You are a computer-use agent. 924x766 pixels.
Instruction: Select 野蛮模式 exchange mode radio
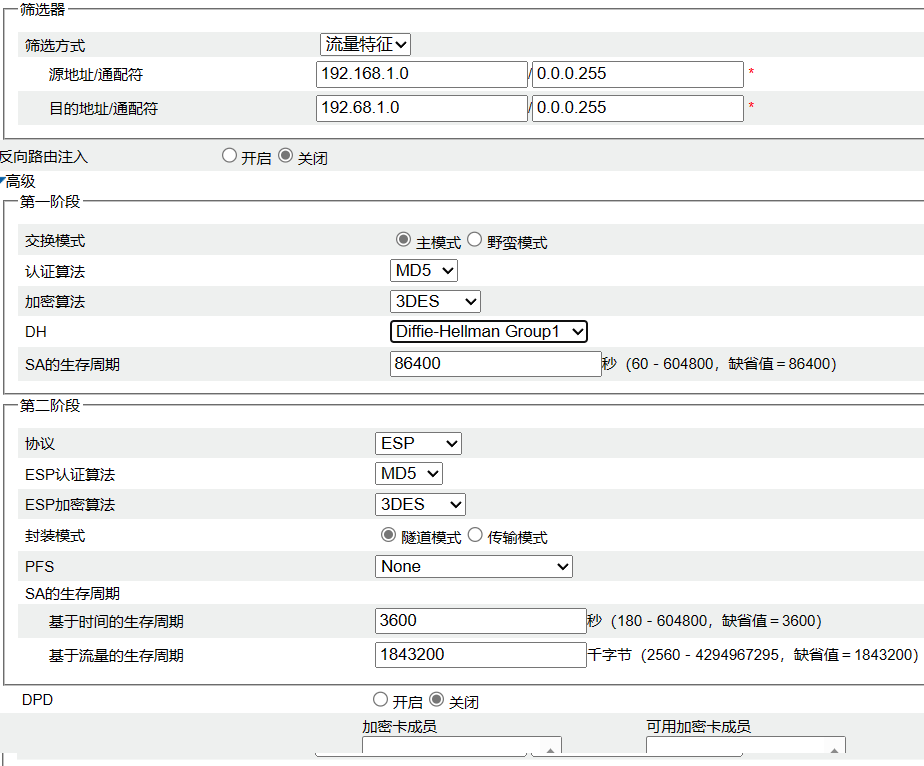point(474,239)
